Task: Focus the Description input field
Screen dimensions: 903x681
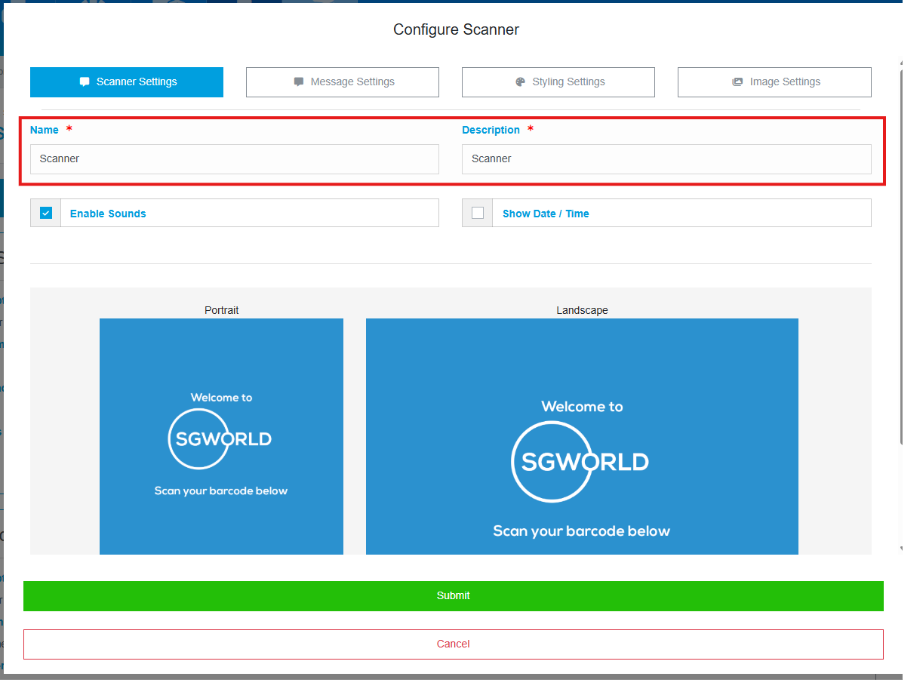Action: [666, 159]
